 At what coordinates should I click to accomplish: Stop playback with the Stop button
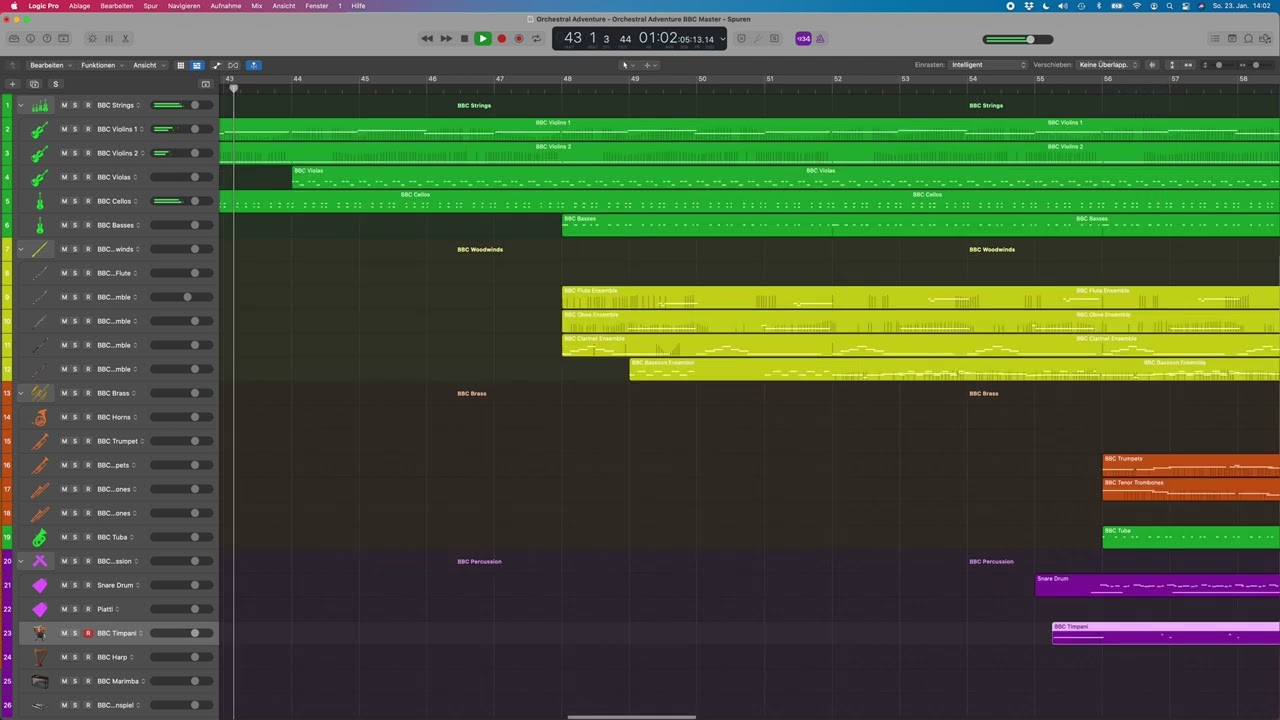(464, 39)
